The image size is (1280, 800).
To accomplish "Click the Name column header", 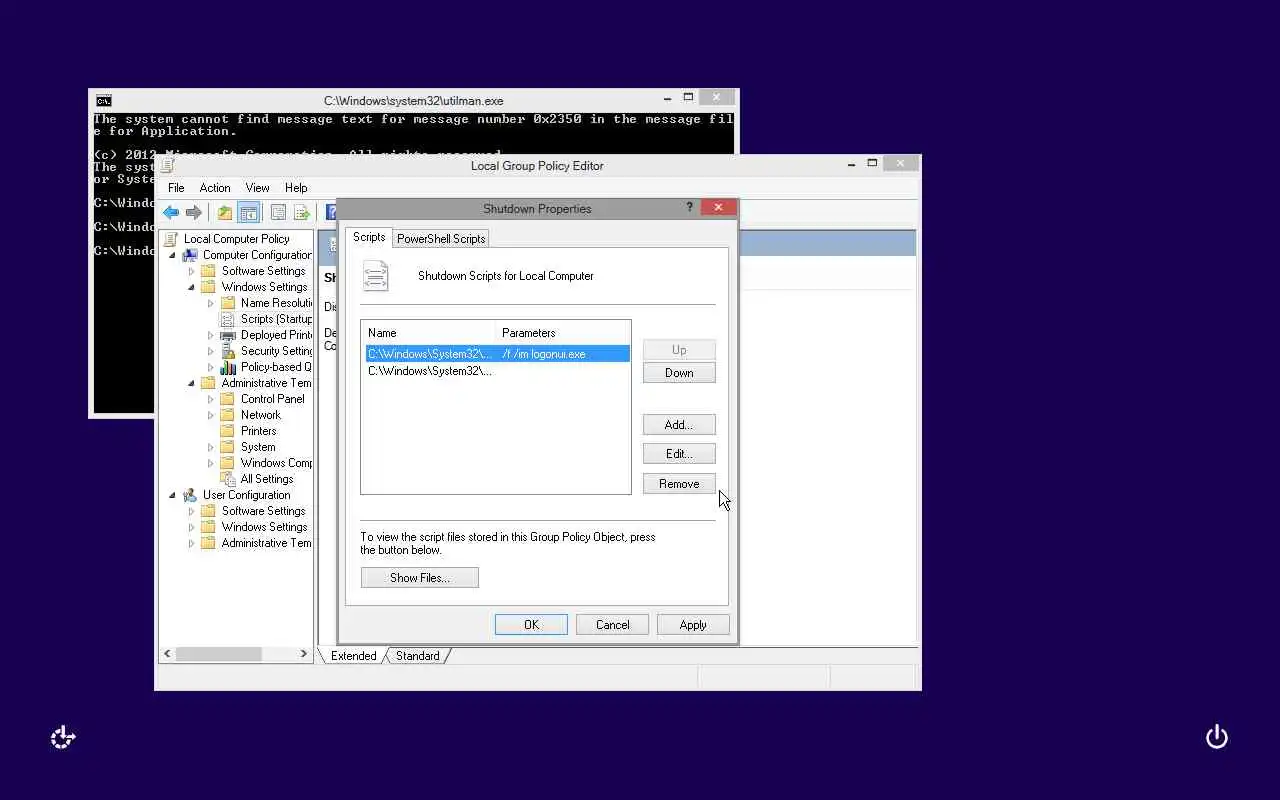I will tap(430, 333).
